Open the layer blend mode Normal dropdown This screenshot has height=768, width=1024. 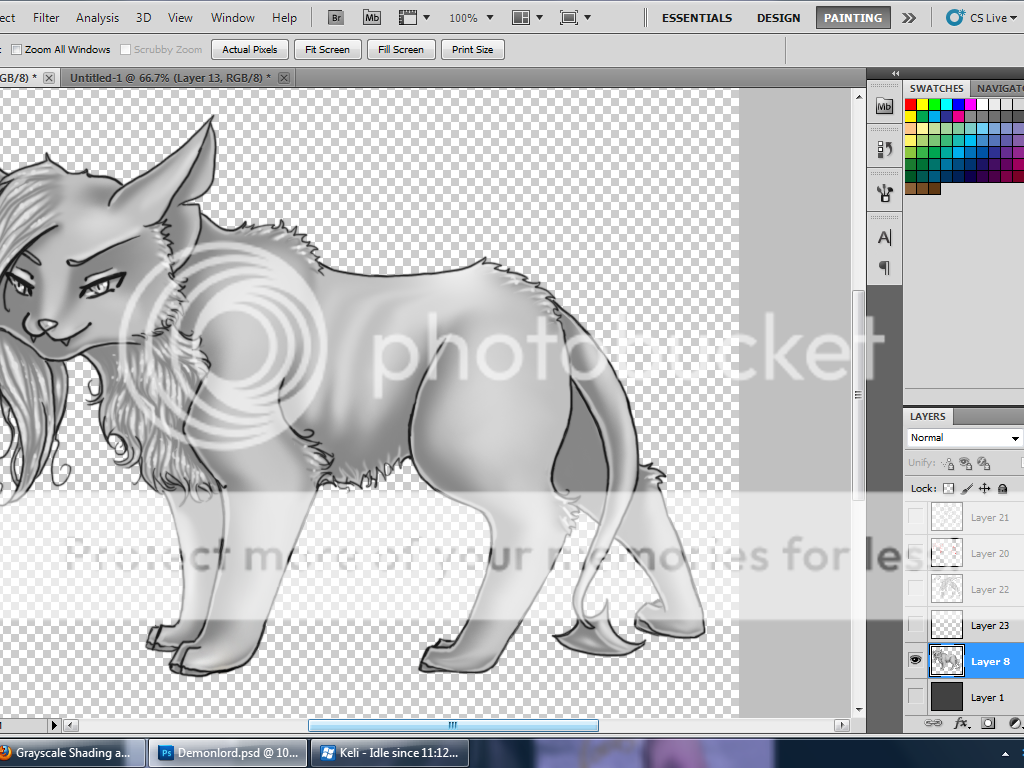point(964,438)
